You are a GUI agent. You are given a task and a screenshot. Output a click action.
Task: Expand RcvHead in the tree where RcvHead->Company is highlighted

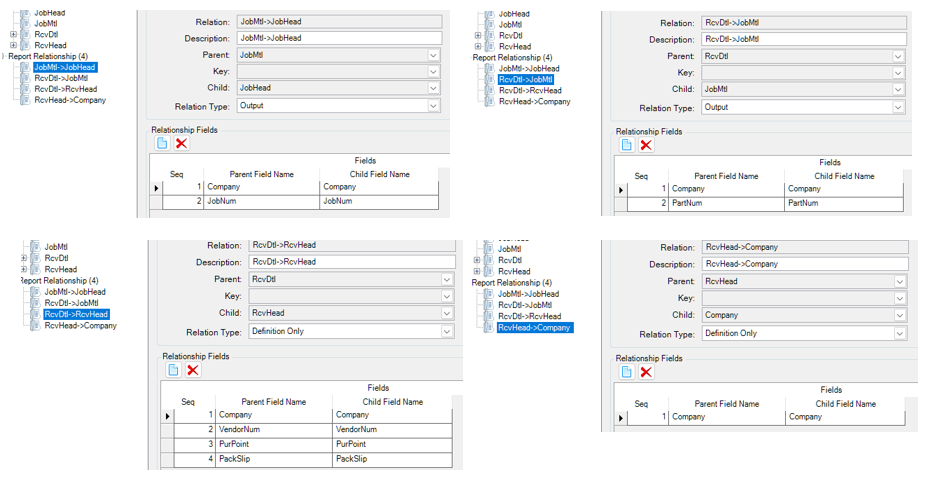(x=477, y=272)
